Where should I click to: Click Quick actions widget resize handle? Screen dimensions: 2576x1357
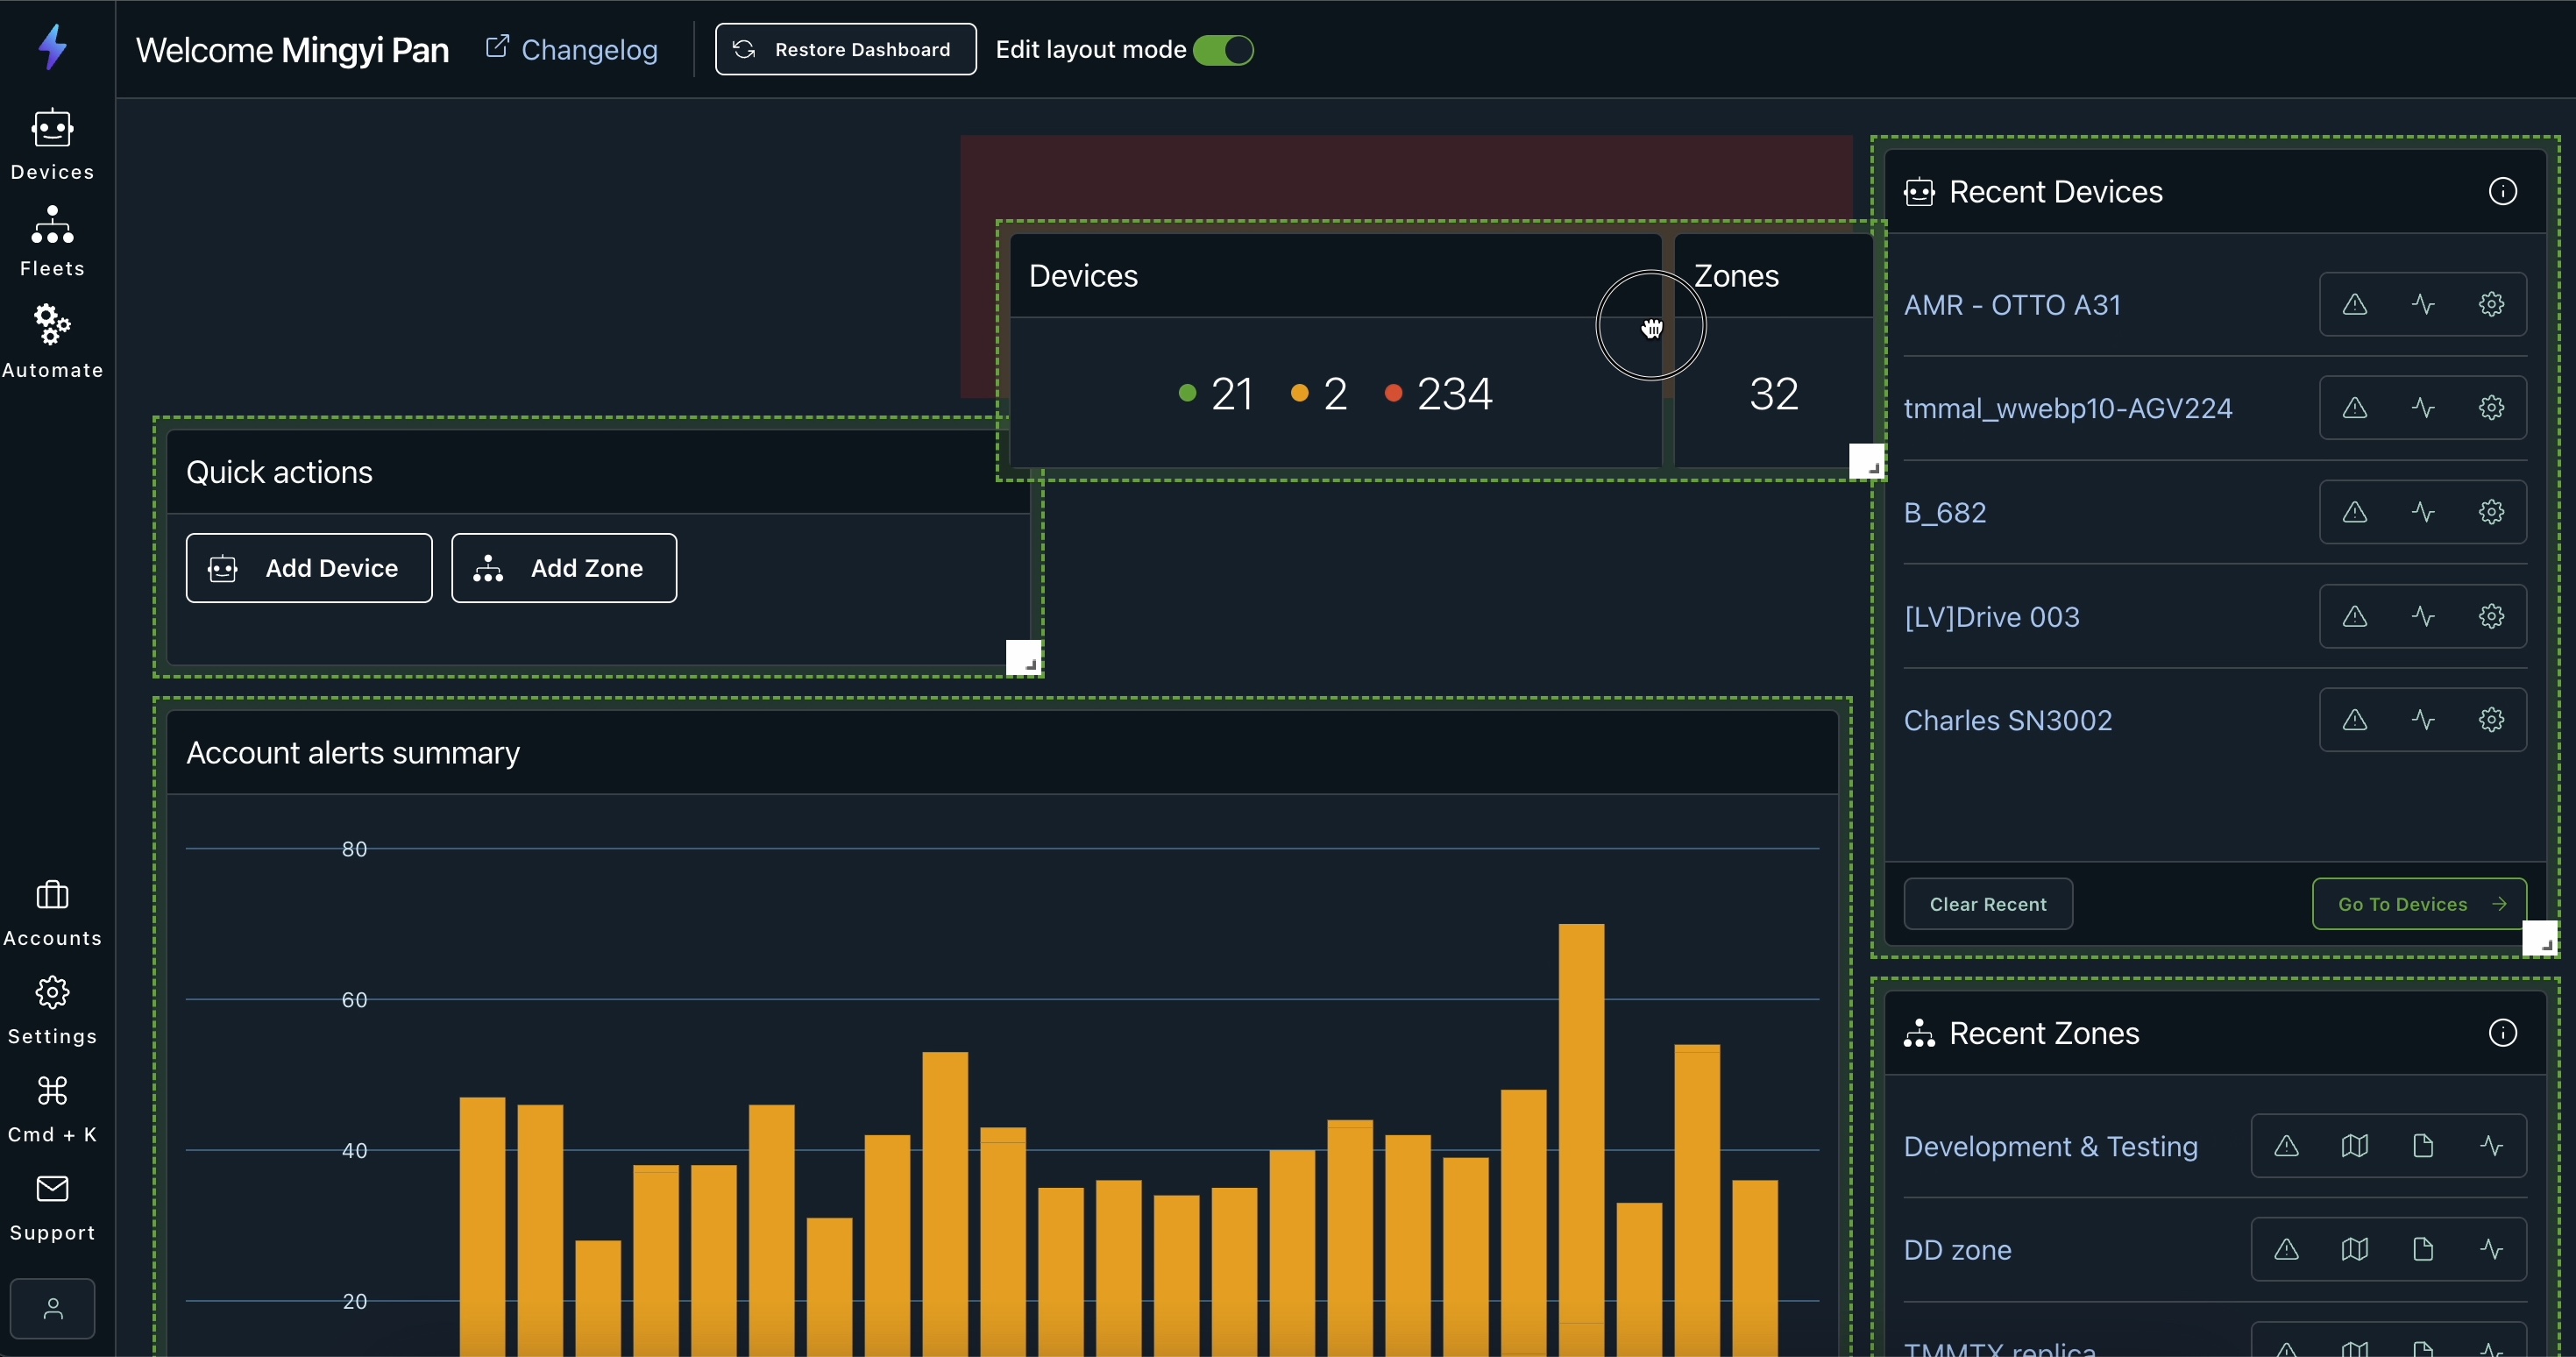pyautogui.click(x=1024, y=658)
